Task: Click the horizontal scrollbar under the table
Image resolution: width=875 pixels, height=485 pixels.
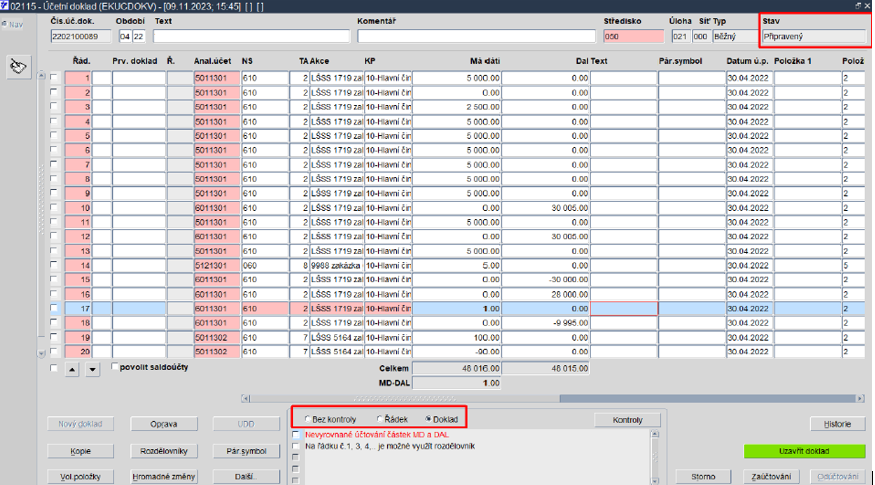Action: click(552, 398)
